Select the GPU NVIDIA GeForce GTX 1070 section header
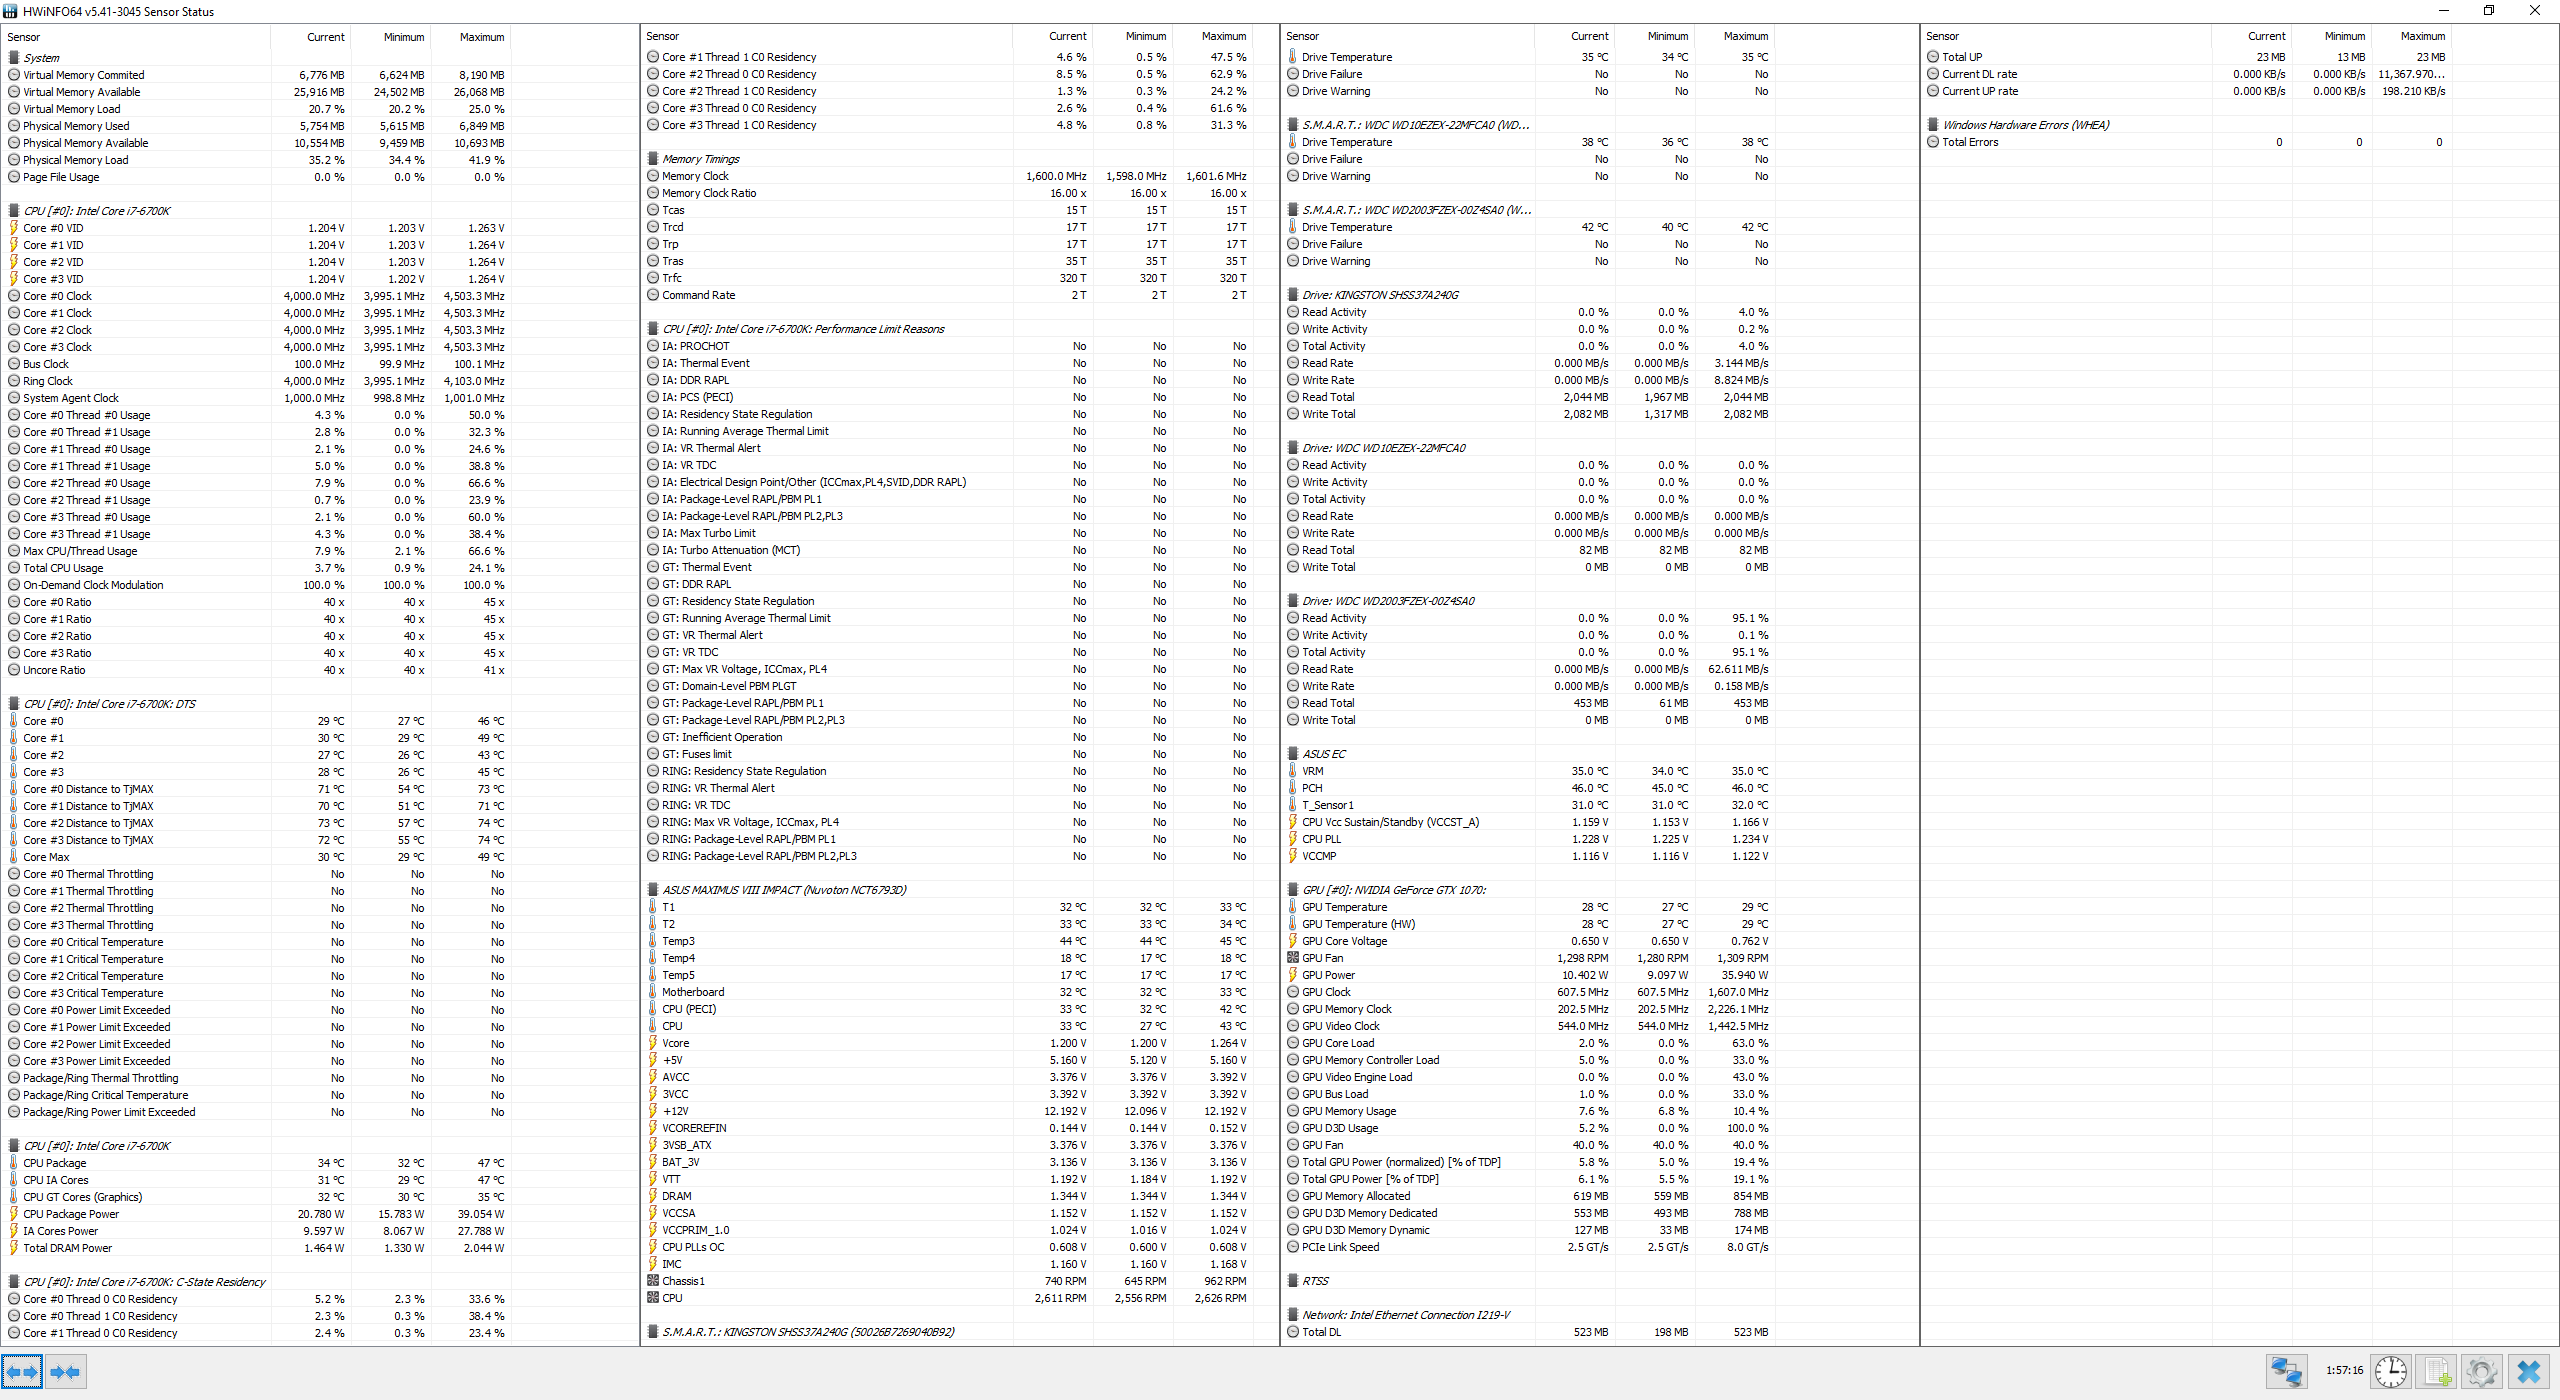This screenshot has height=1400, width=2560. coord(1393,890)
